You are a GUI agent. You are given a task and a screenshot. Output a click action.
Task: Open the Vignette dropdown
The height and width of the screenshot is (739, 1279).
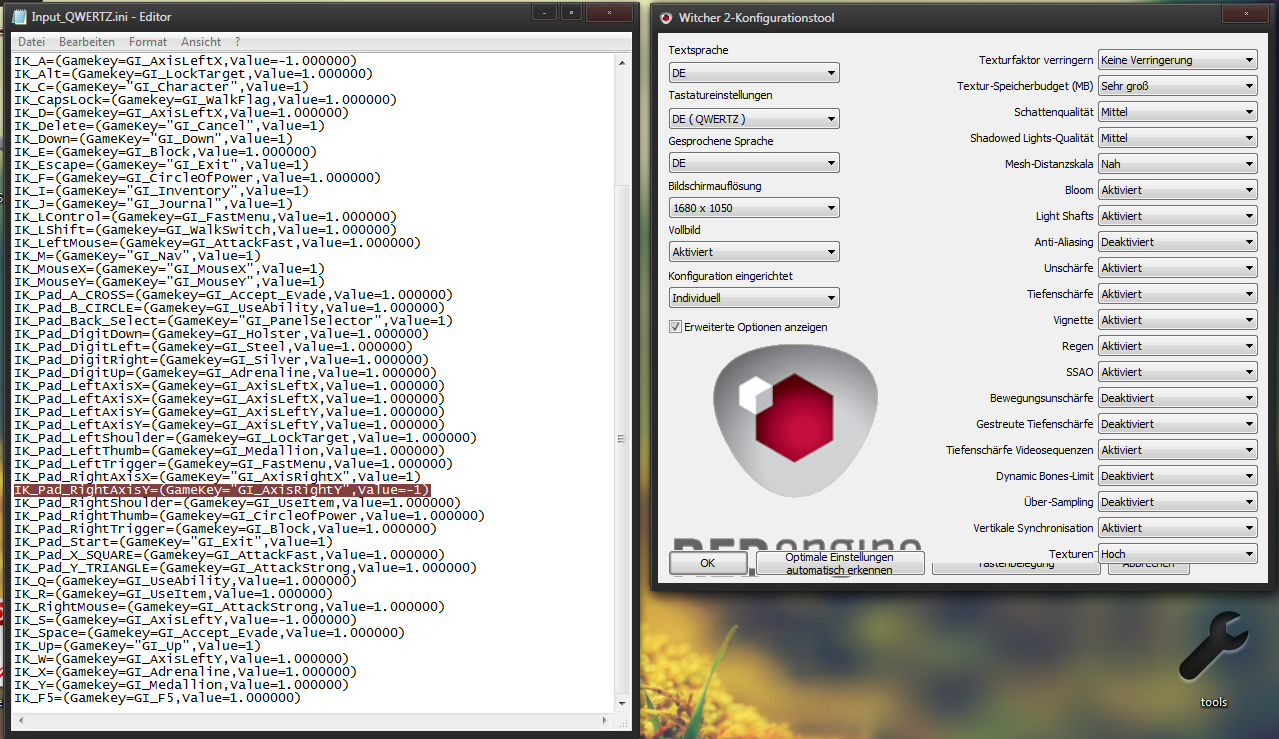pyautogui.click(x=1177, y=320)
